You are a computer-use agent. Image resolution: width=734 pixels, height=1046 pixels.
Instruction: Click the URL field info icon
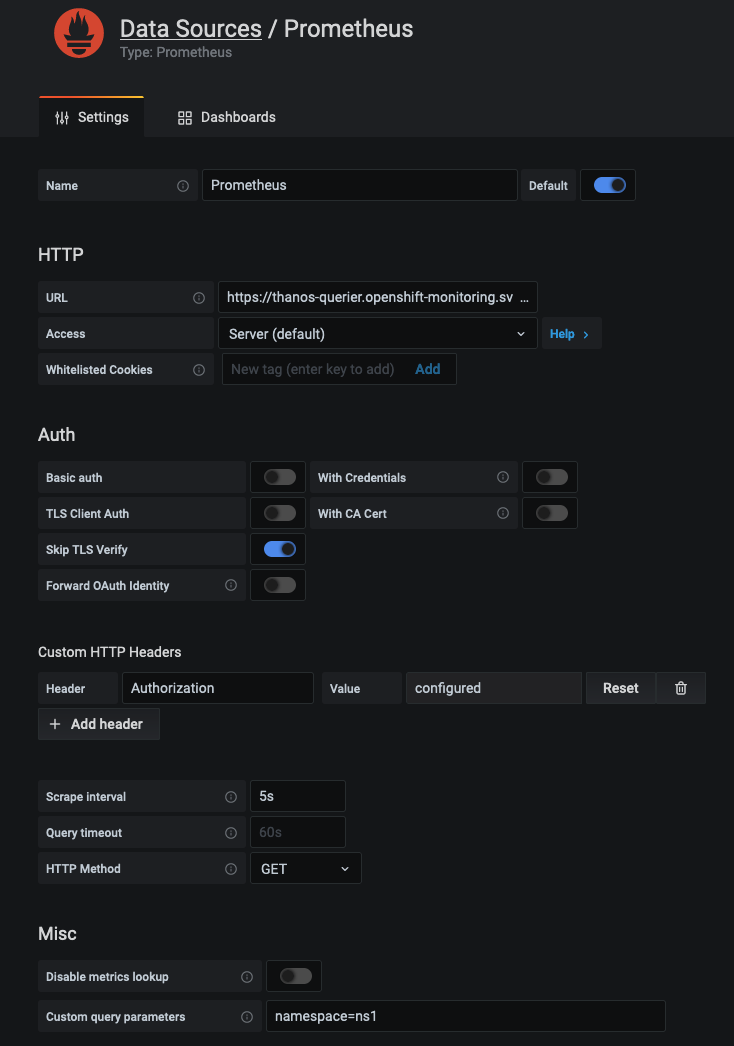(199, 298)
